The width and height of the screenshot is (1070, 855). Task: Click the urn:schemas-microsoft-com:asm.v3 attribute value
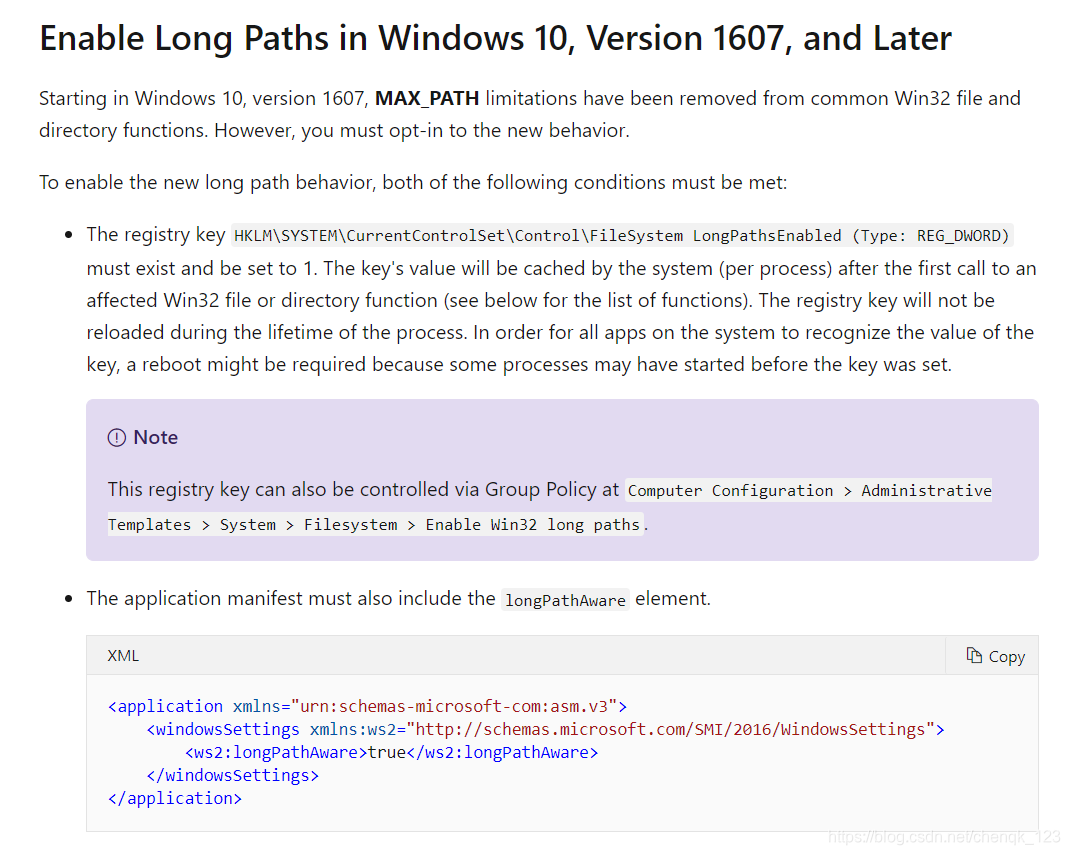(455, 706)
